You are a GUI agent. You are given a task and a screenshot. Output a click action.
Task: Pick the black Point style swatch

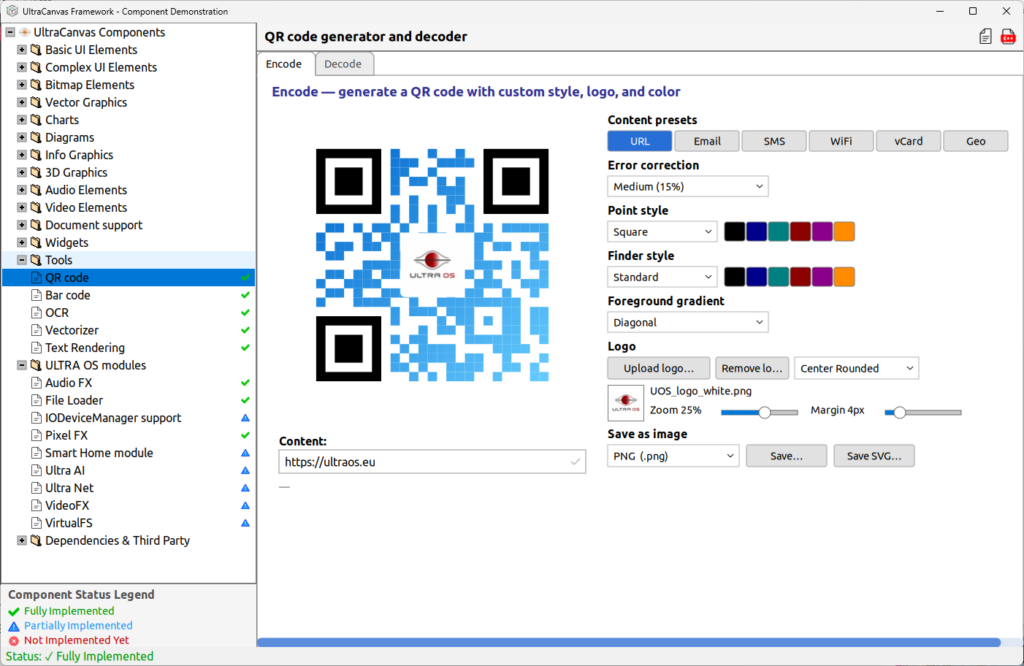[x=735, y=232]
